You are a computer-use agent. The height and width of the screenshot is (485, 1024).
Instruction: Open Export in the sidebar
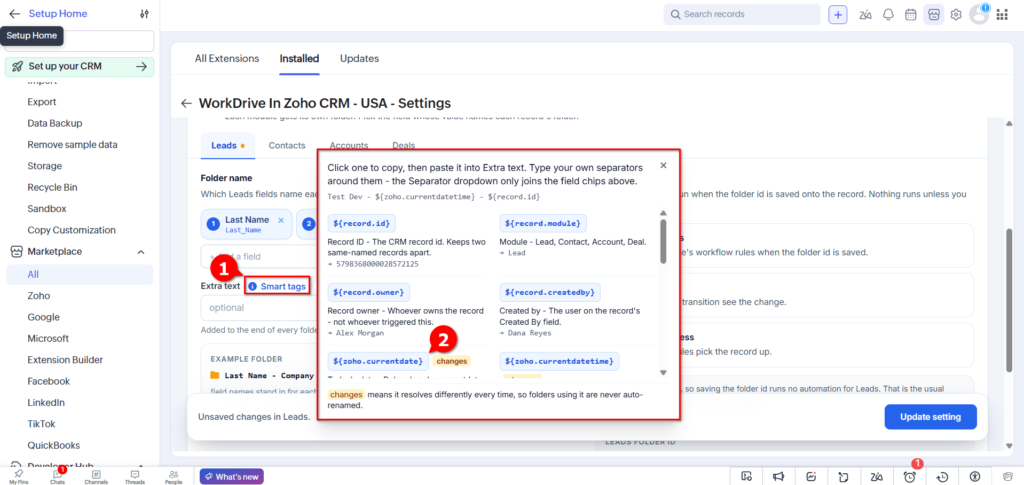tap(42, 102)
